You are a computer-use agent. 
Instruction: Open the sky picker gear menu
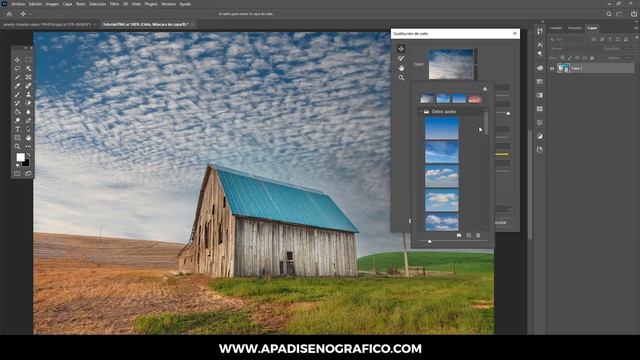(x=485, y=89)
